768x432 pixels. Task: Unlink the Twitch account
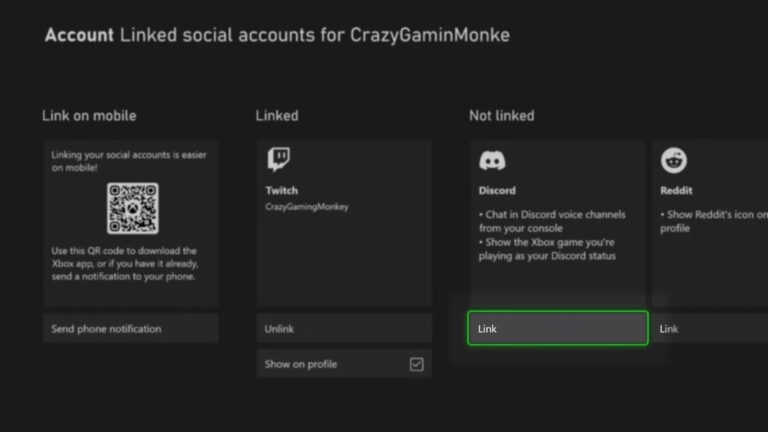344,329
